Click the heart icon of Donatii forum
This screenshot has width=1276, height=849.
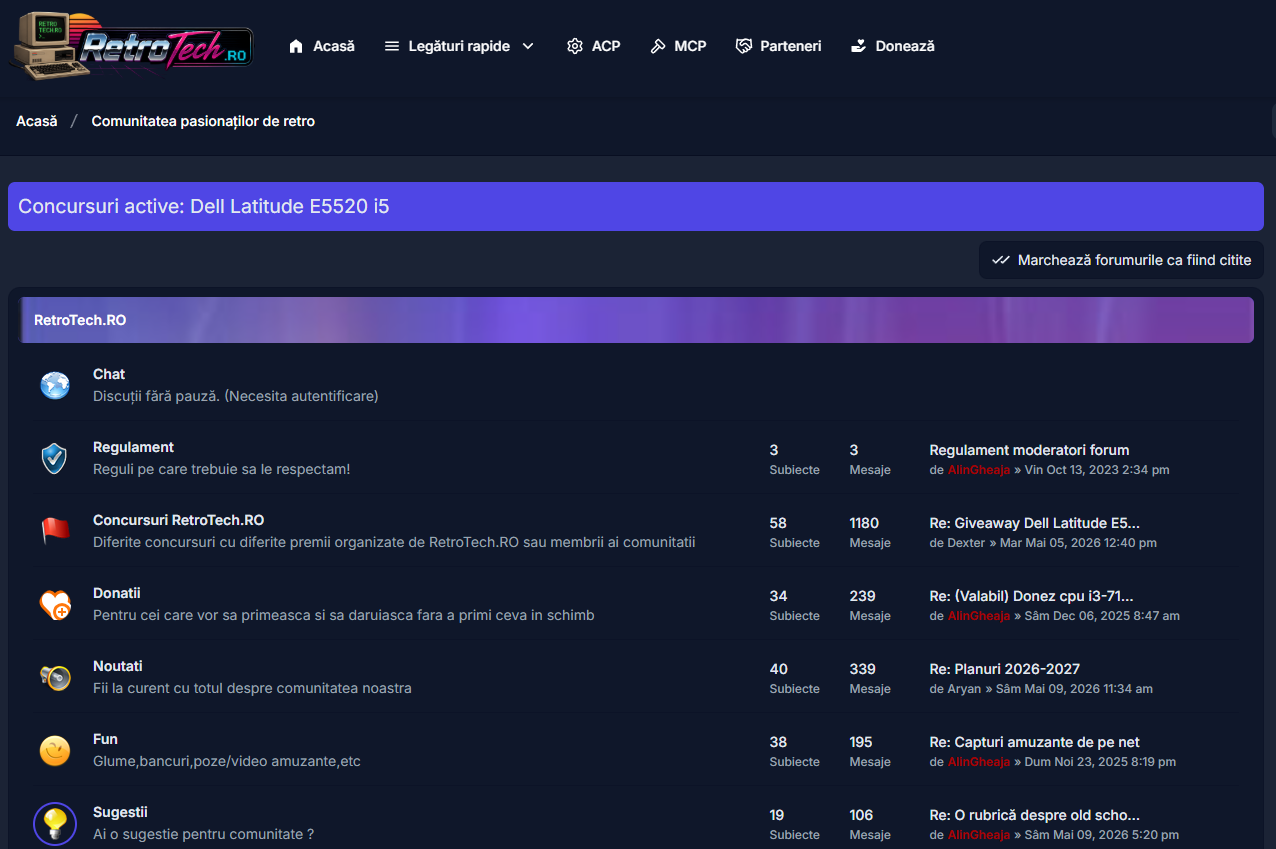tap(55, 604)
